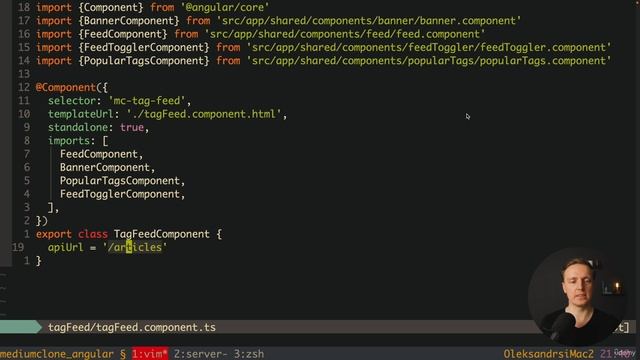Click the export keyword
Image resolution: width=640 pixels, height=360 pixels.
pyautogui.click(x=54, y=234)
